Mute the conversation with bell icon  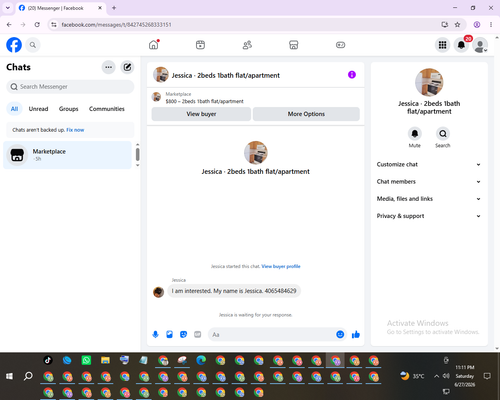pos(415,134)
